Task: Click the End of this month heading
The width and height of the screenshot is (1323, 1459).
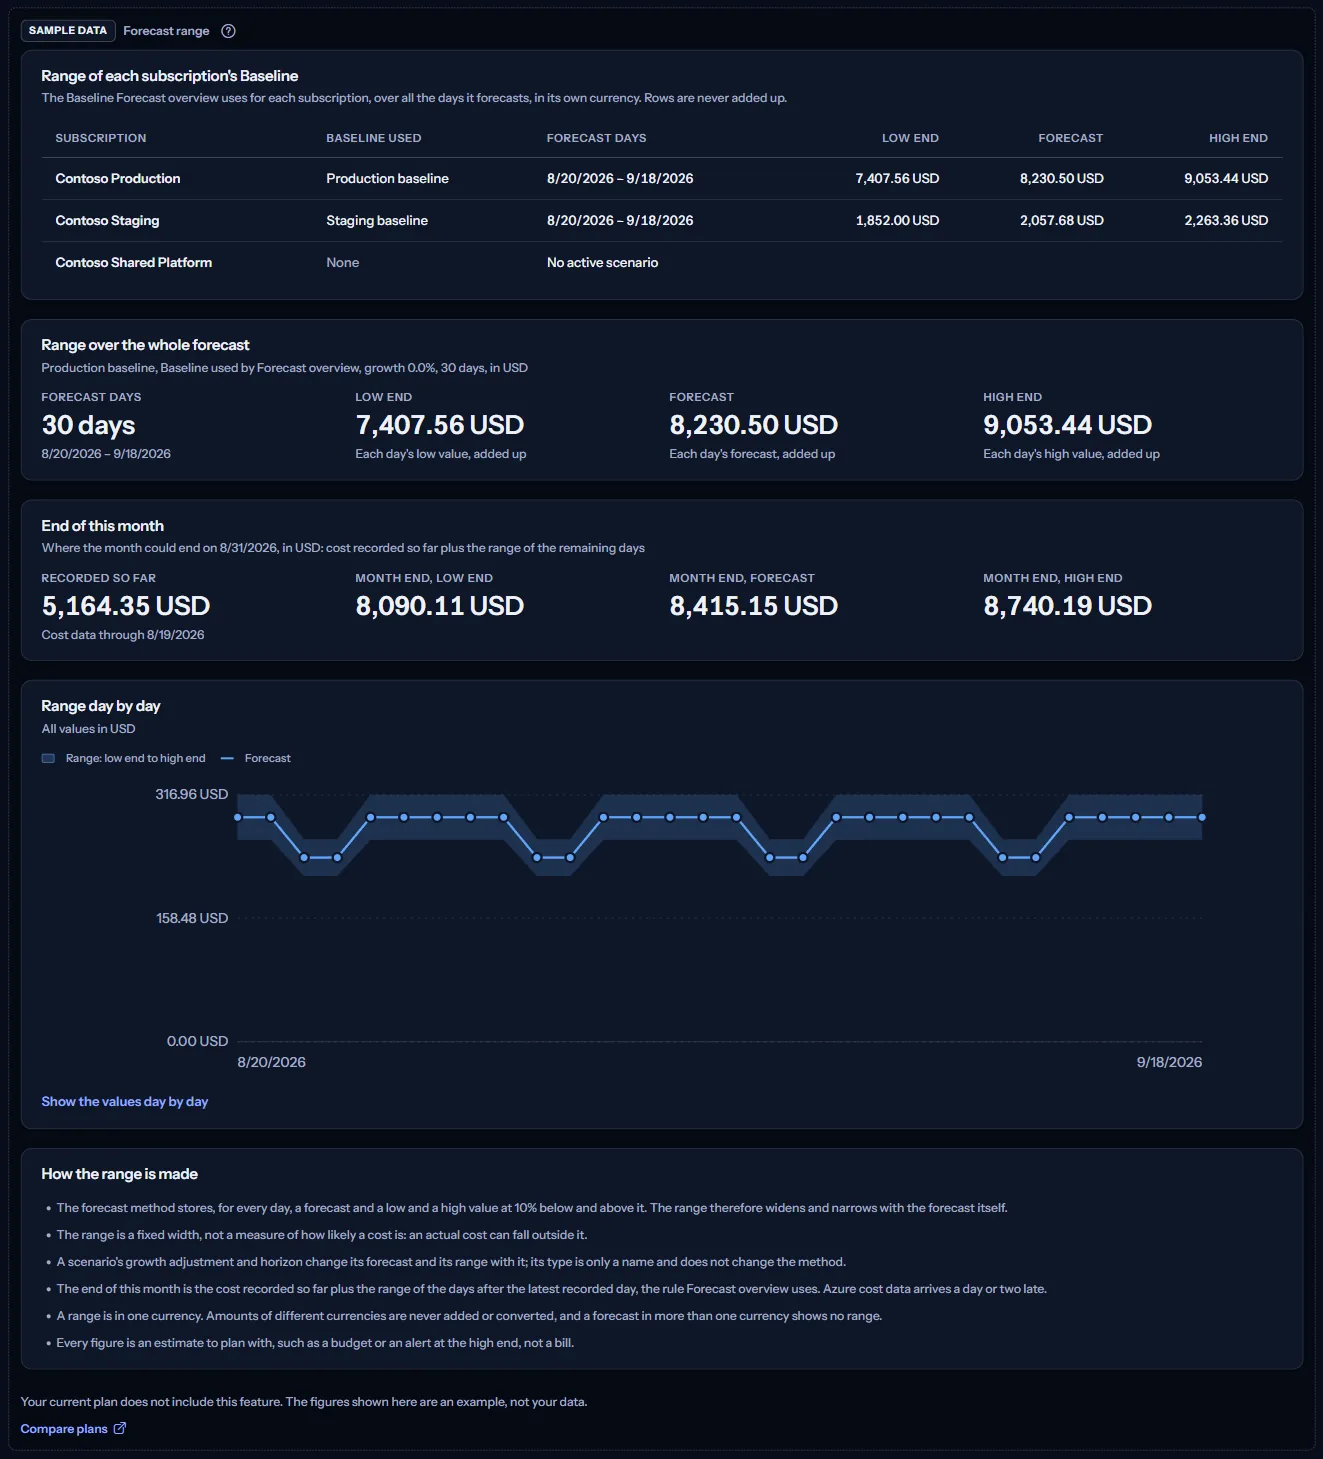Action: [x=103, y=526]
